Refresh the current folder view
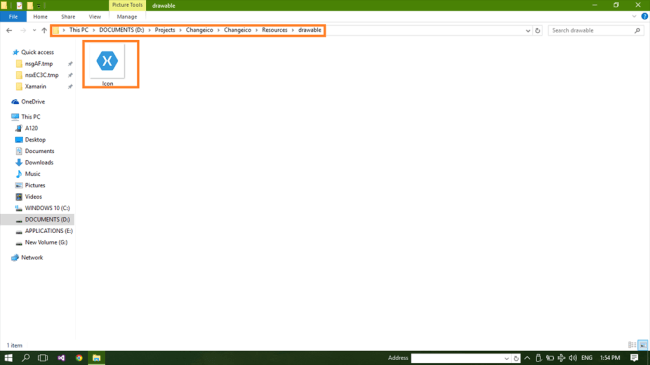Screen dimensions: 650x365 (x=538, y=31)
